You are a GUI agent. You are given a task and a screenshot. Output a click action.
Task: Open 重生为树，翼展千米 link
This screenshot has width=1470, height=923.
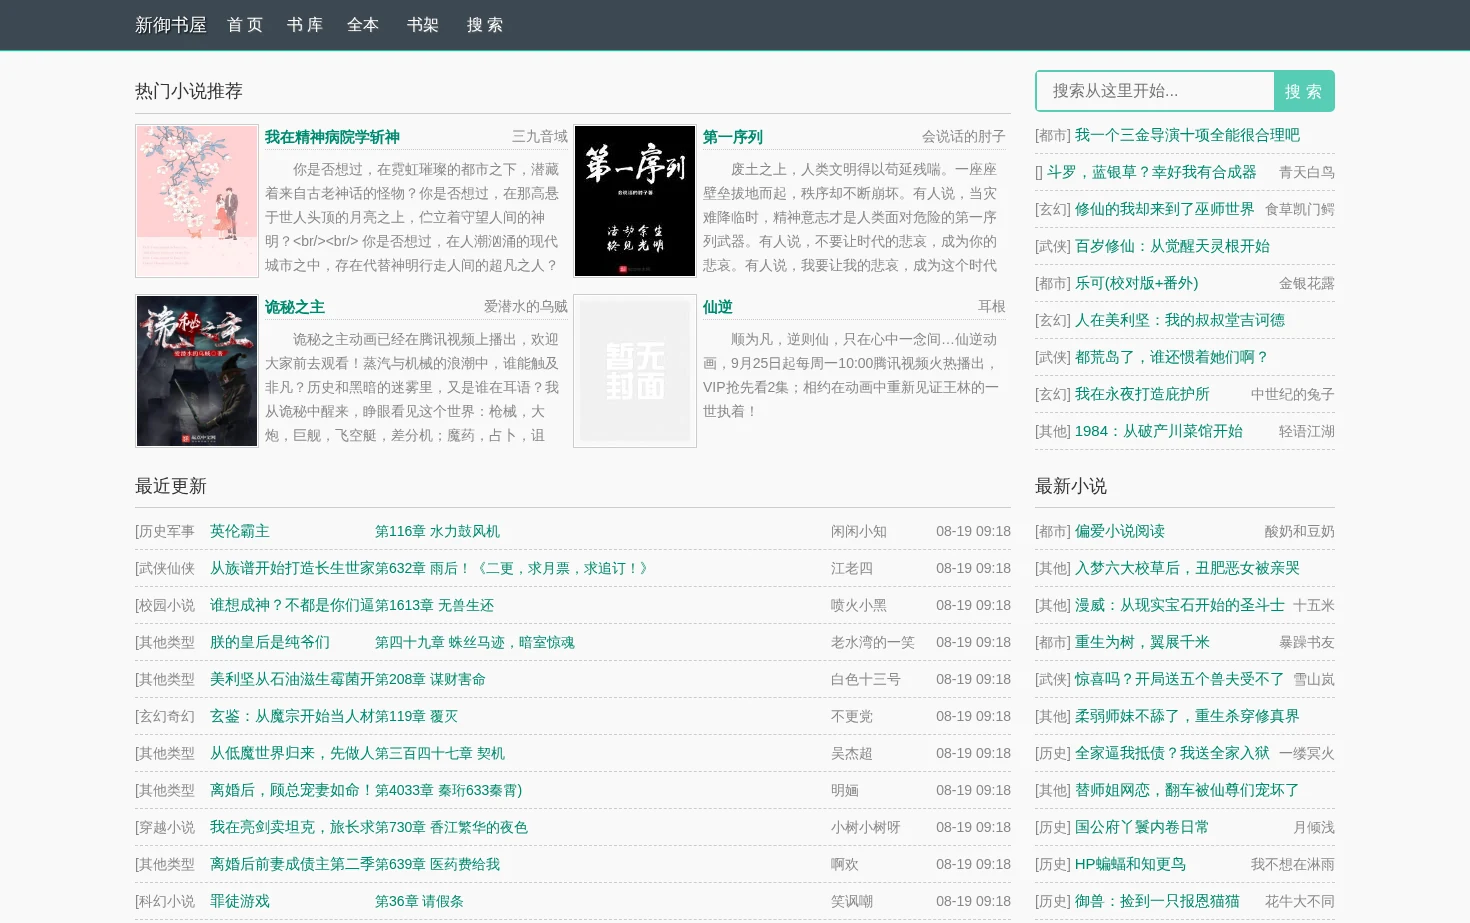1142,642
